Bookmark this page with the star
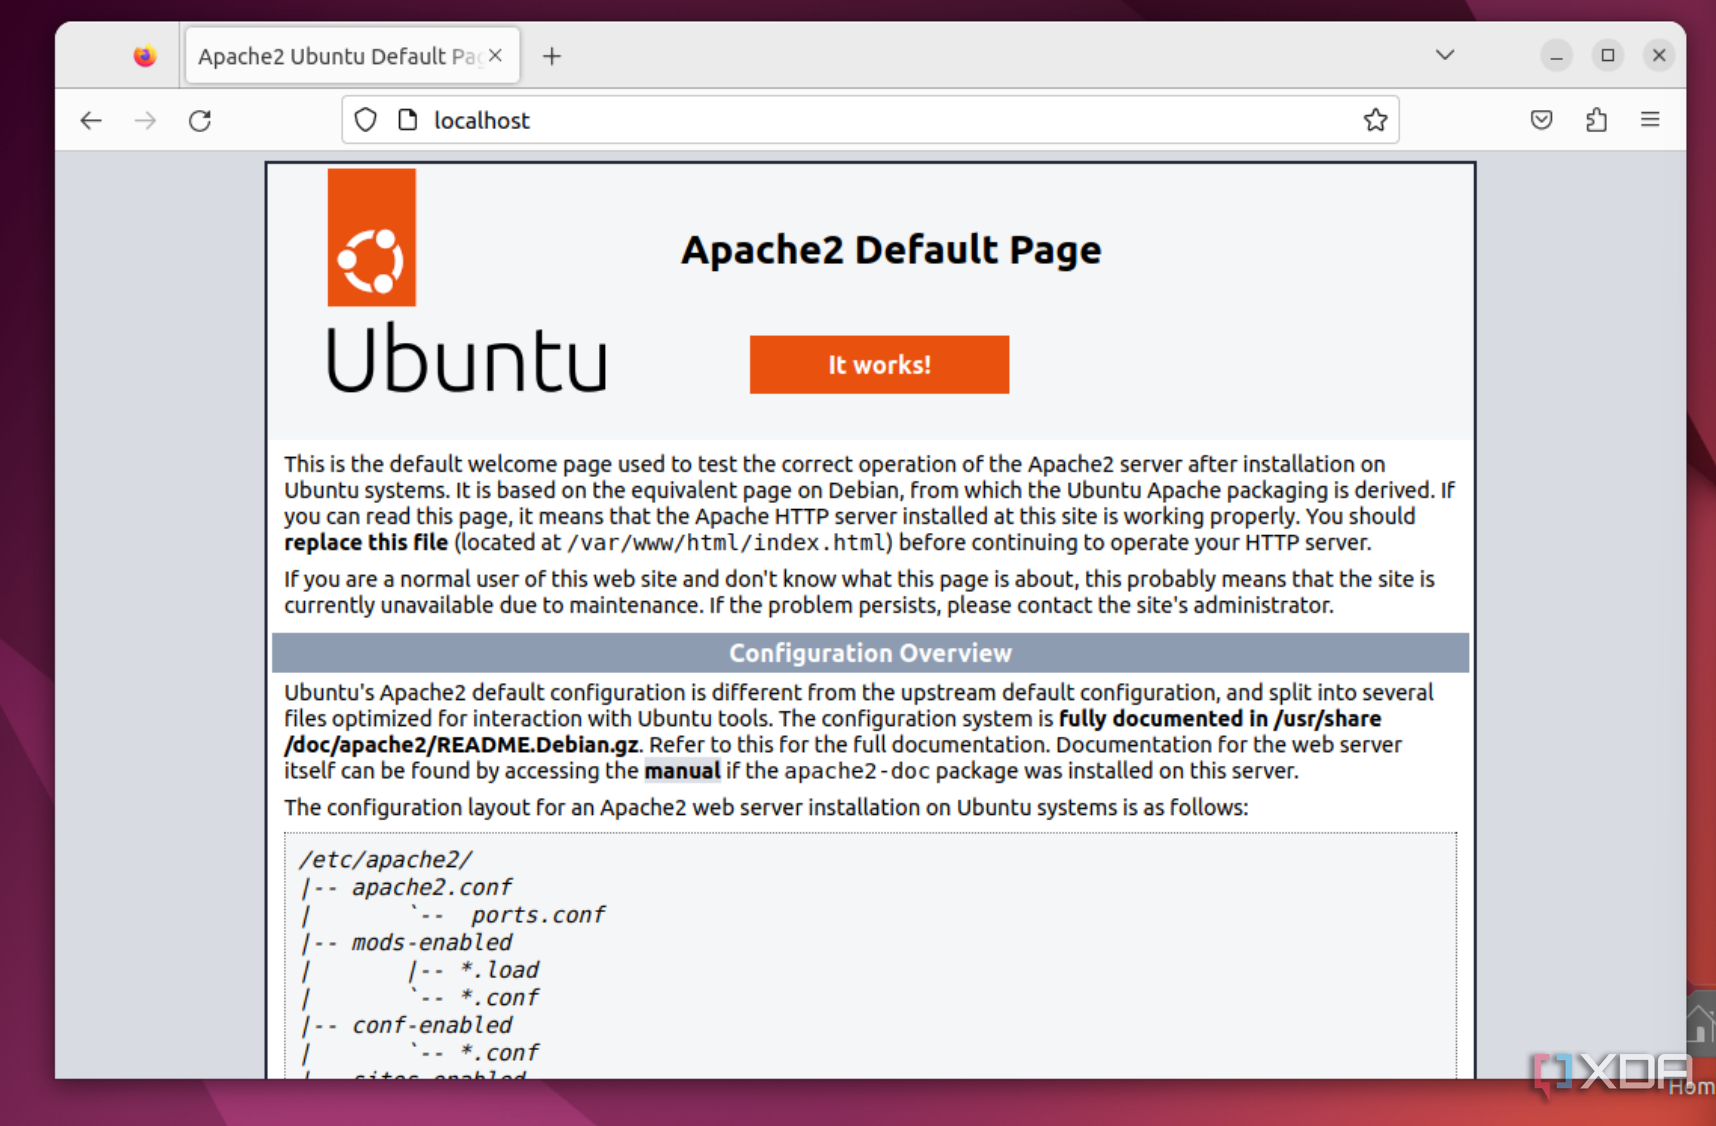The width and height of the screenshot is (1716, 1126). pos(1375,120)
